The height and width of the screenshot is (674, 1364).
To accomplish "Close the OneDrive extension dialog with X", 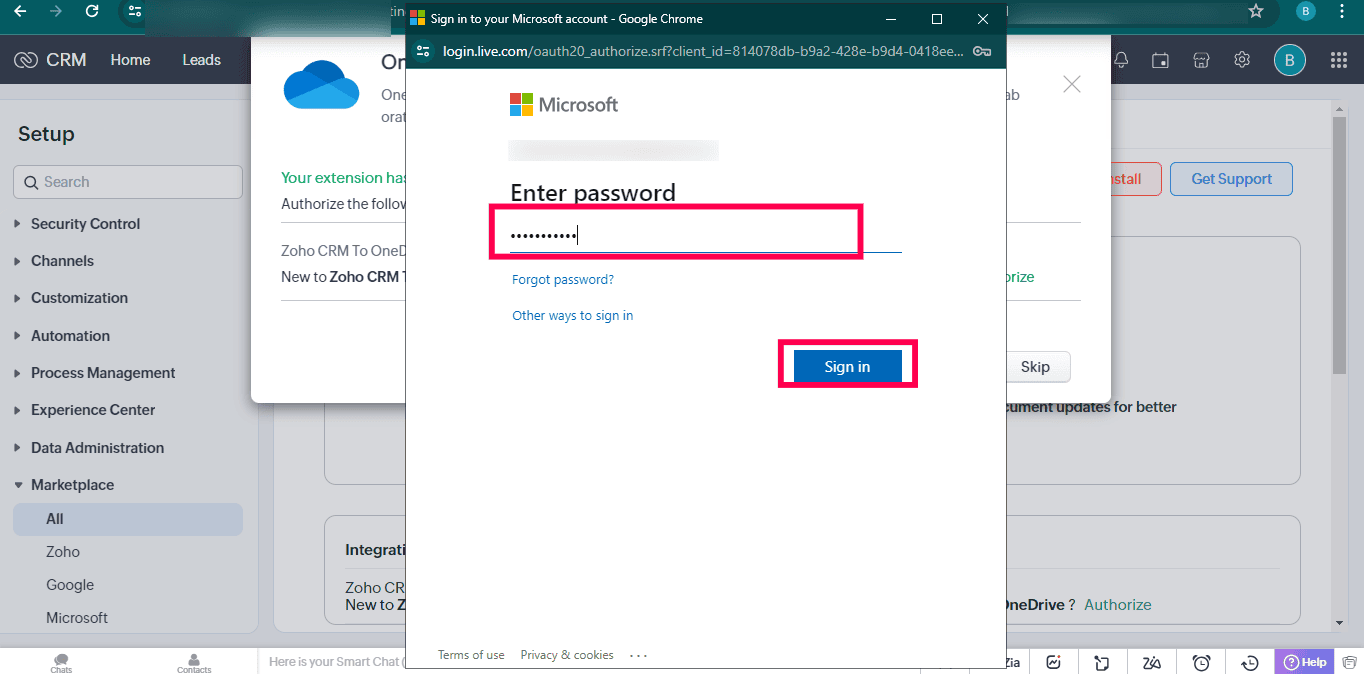I will [x=1072, y=85].
